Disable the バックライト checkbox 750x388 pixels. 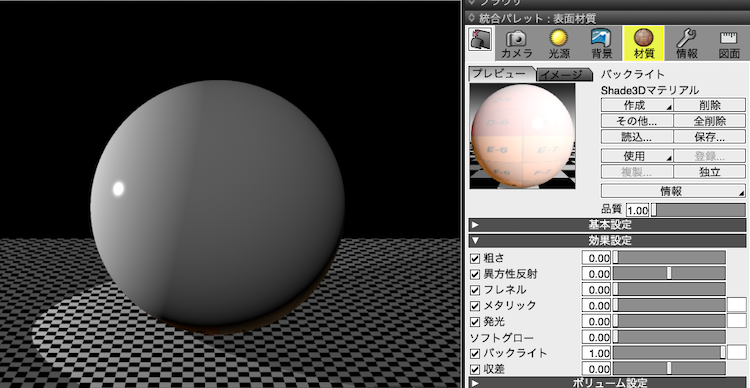pos(475,354)
